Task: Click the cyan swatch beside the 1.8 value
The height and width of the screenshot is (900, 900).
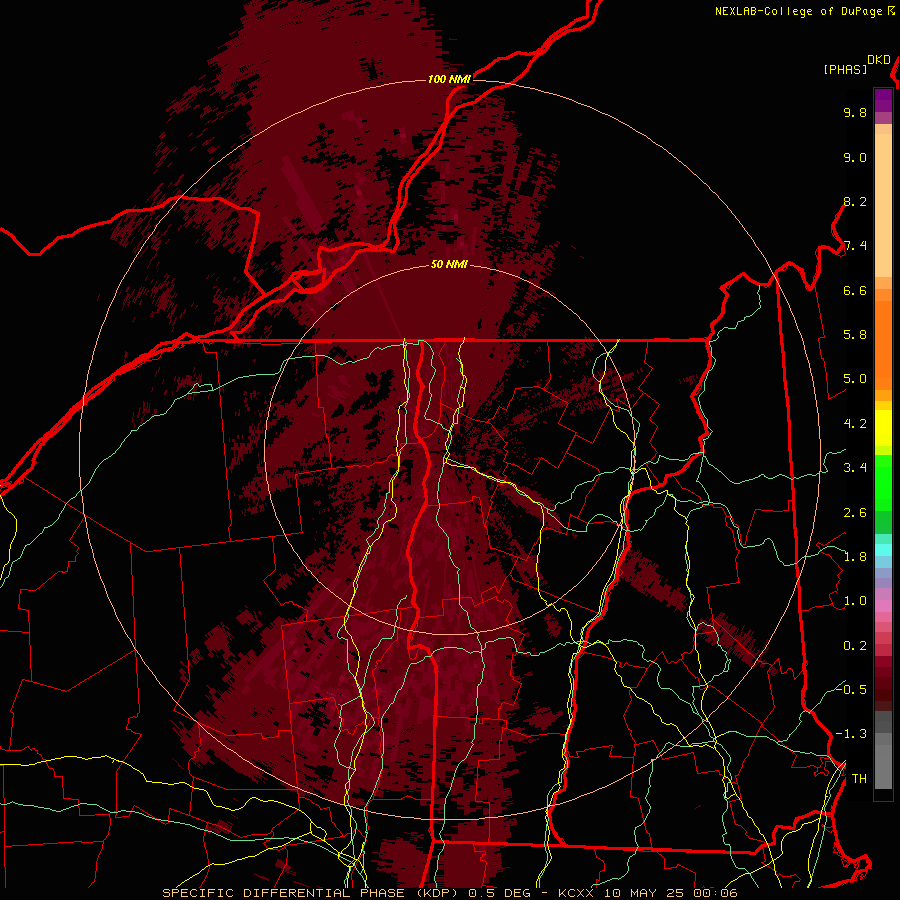Action: [883, 550]
